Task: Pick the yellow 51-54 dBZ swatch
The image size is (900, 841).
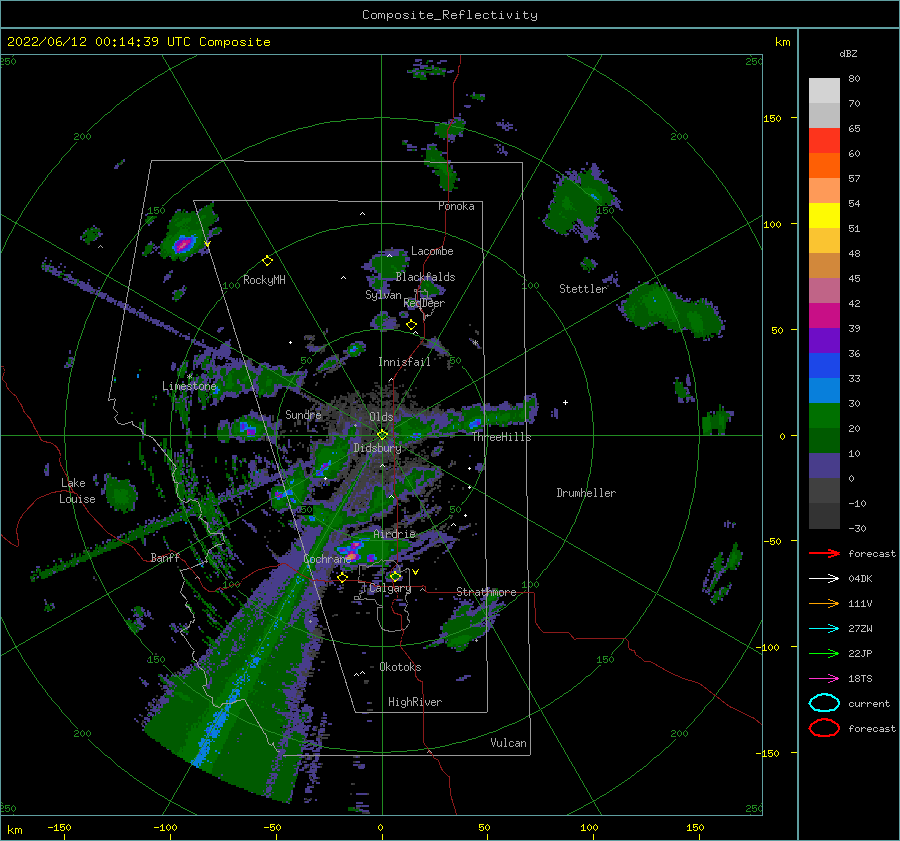Action: (x=824, y=216)
